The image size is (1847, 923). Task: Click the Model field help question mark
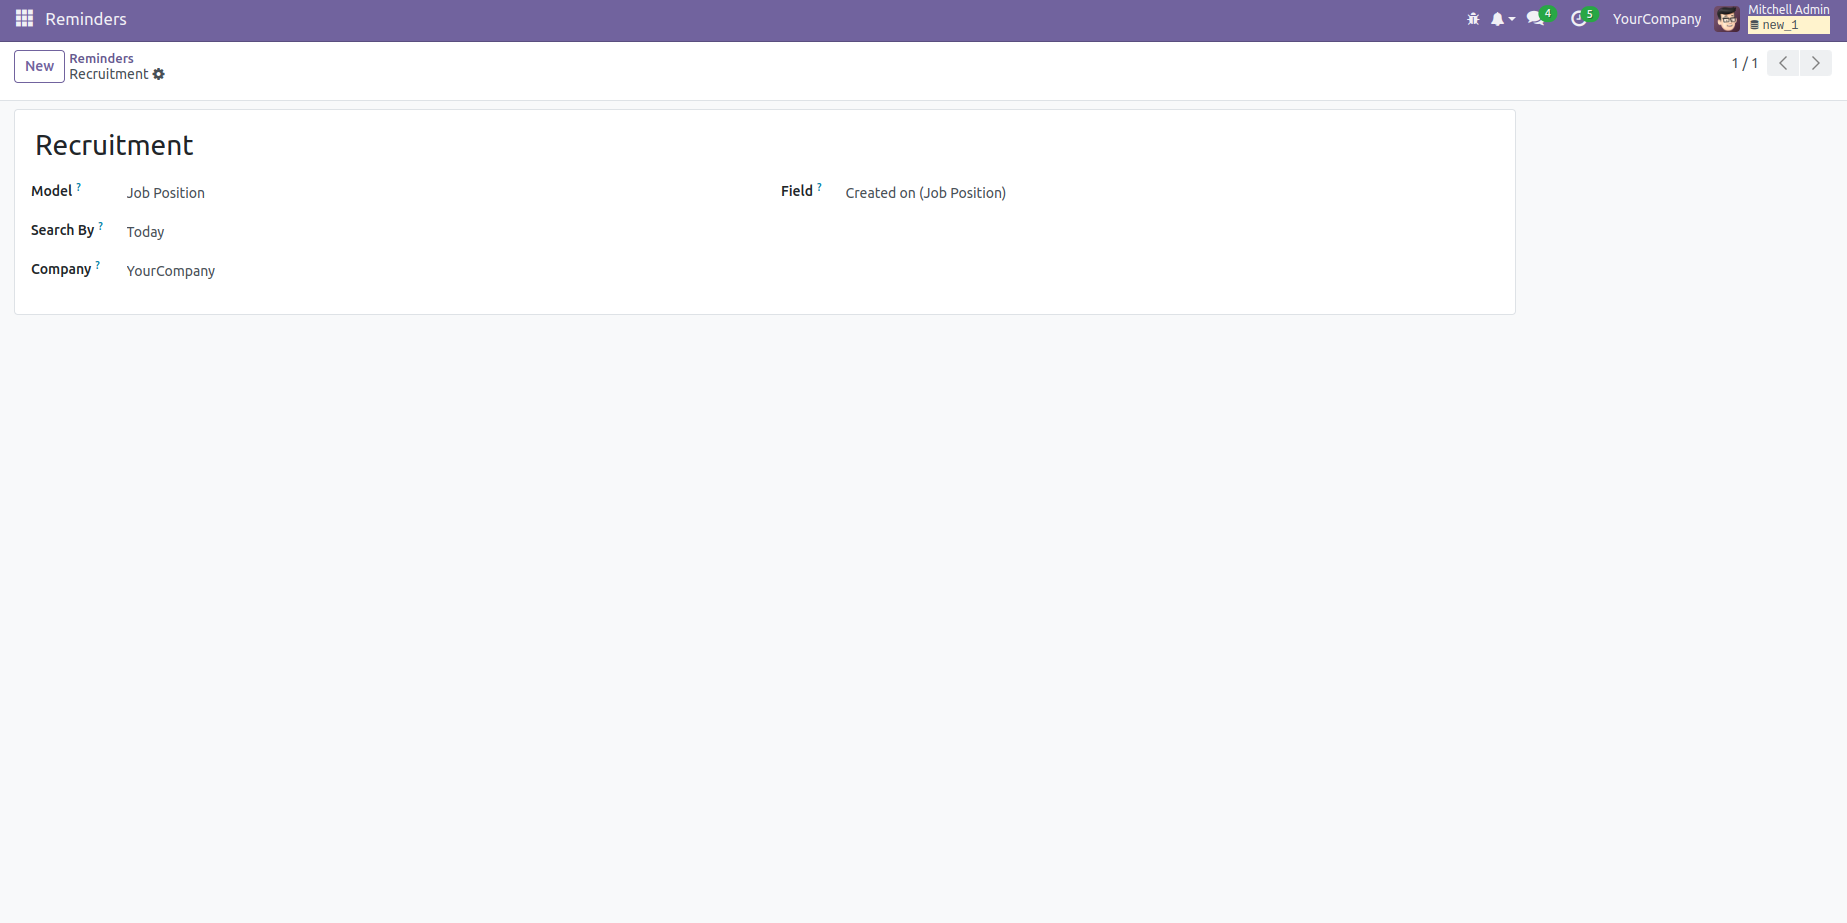[79, 187]
